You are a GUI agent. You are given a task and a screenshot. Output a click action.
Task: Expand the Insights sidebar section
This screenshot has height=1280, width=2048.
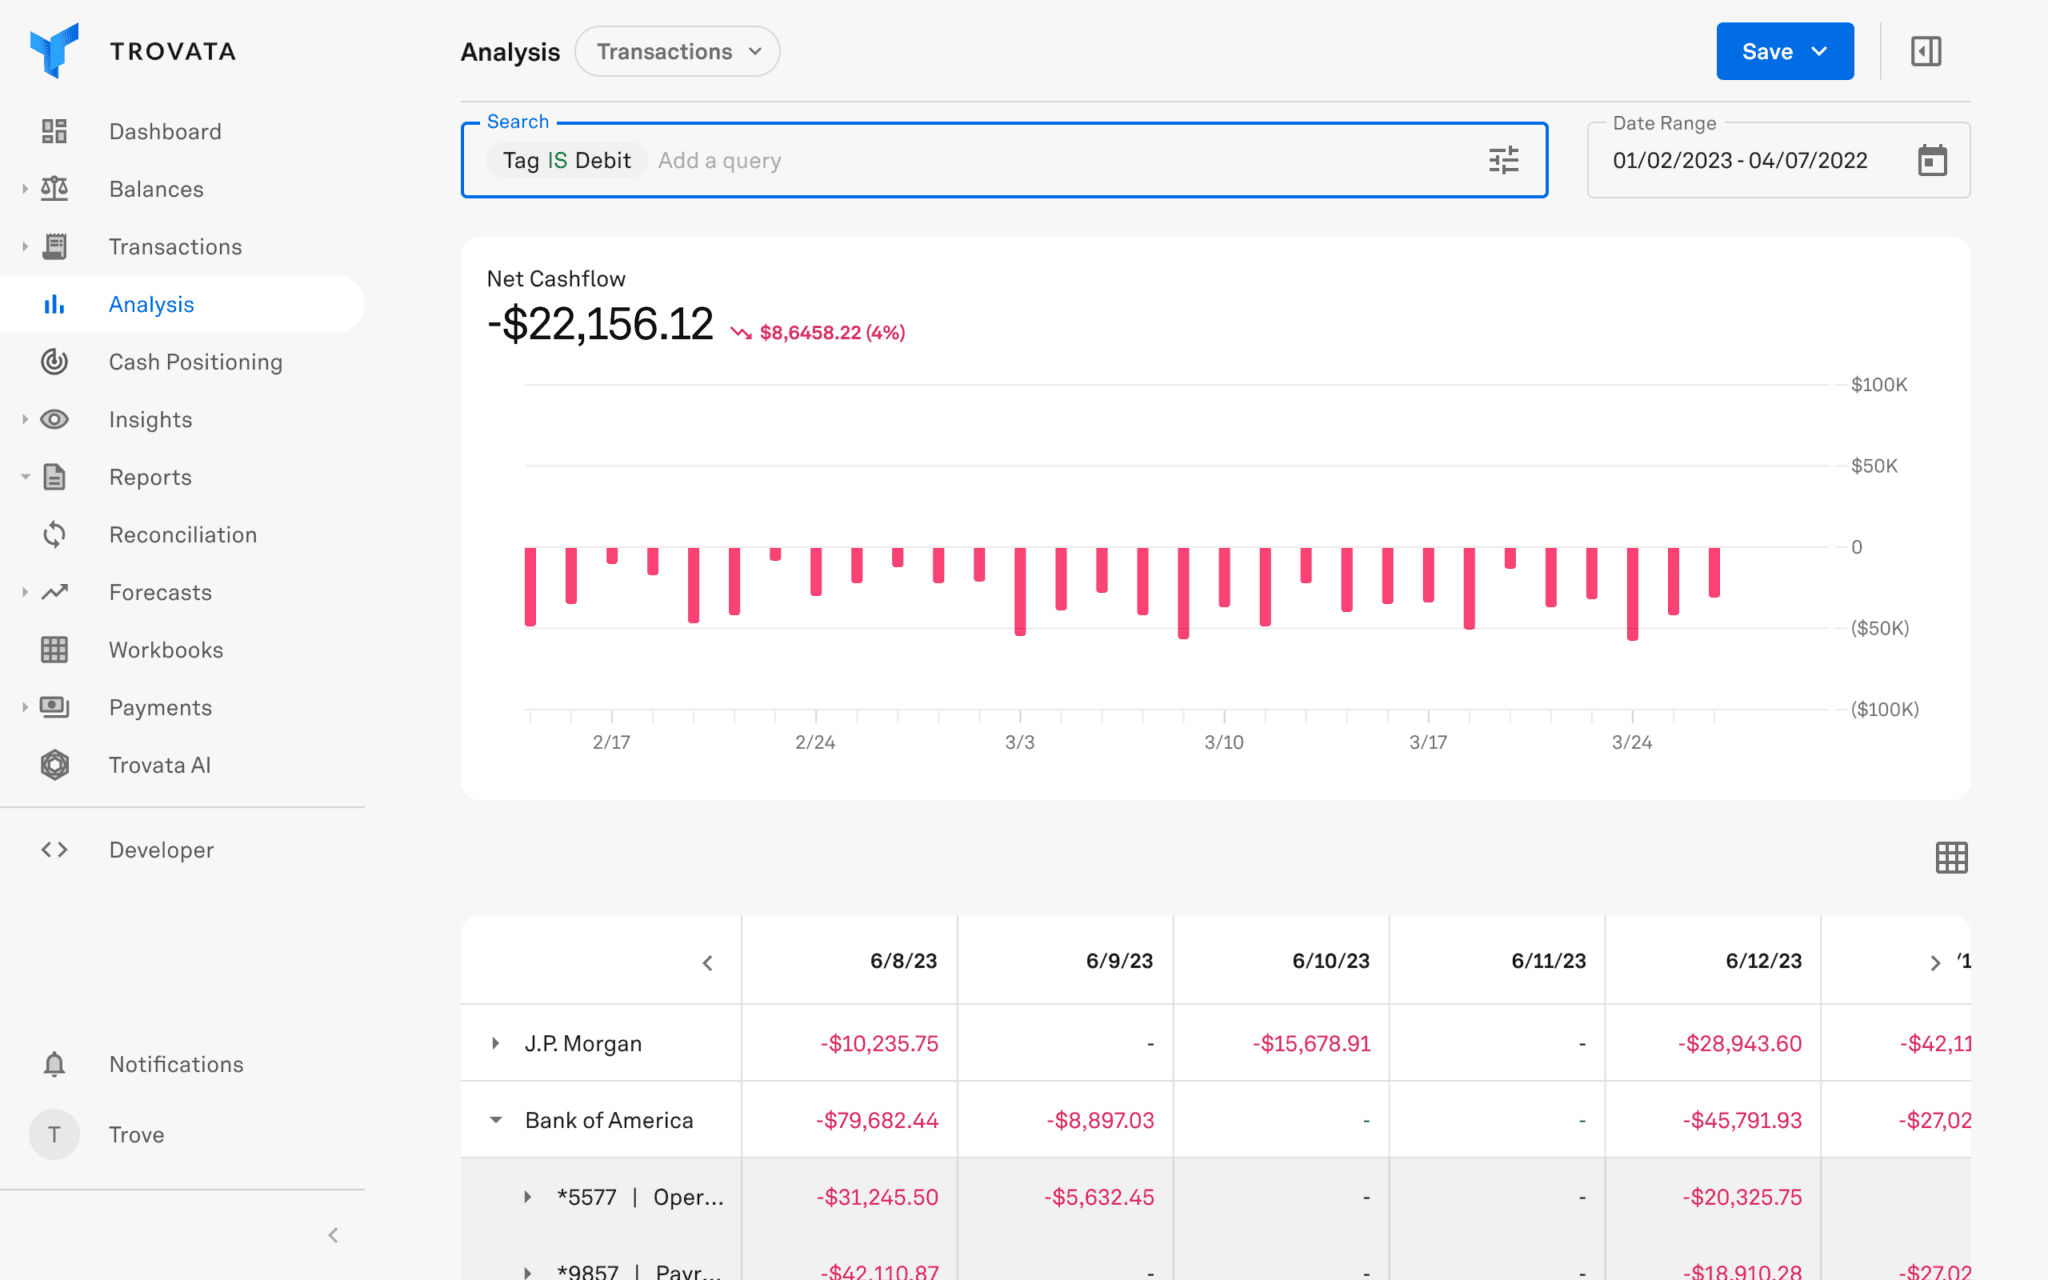coord(25,419)
